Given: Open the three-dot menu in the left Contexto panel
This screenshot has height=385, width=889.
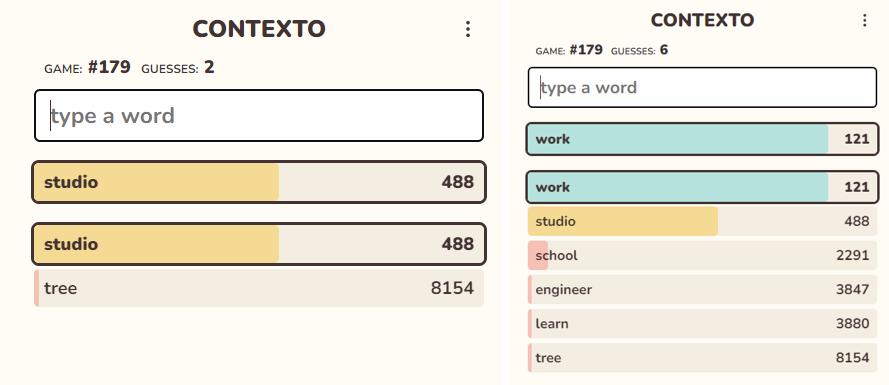Looking at the screenshot, I should coord(468,29).
